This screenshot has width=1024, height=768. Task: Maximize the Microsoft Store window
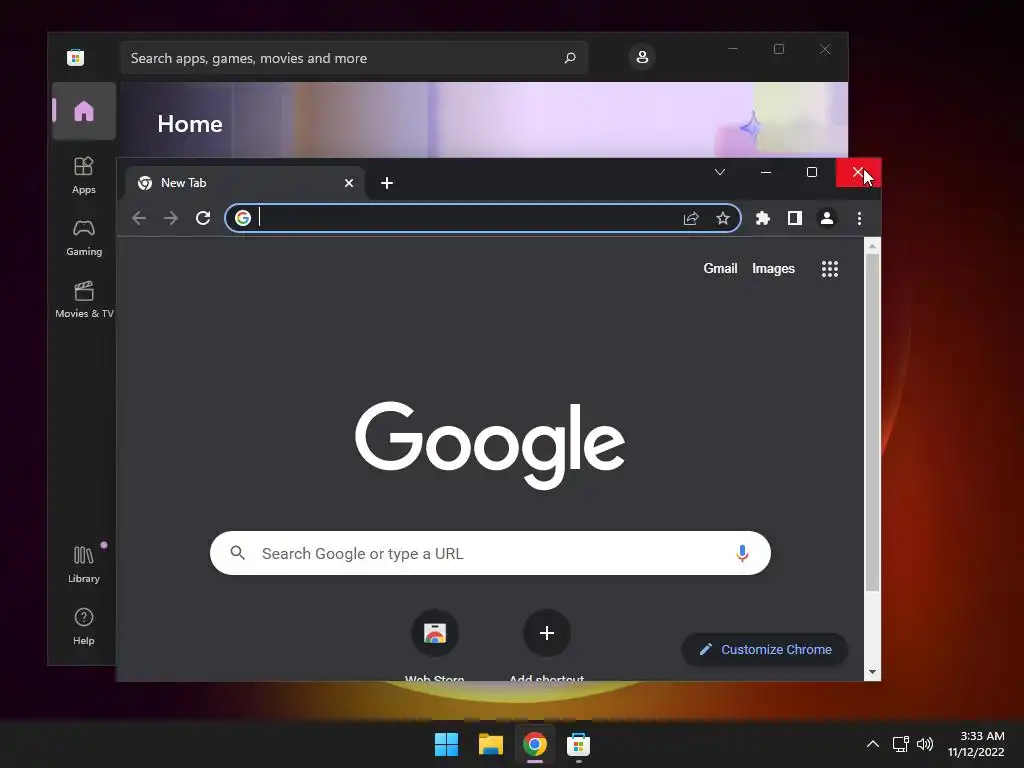click(778, 49)
